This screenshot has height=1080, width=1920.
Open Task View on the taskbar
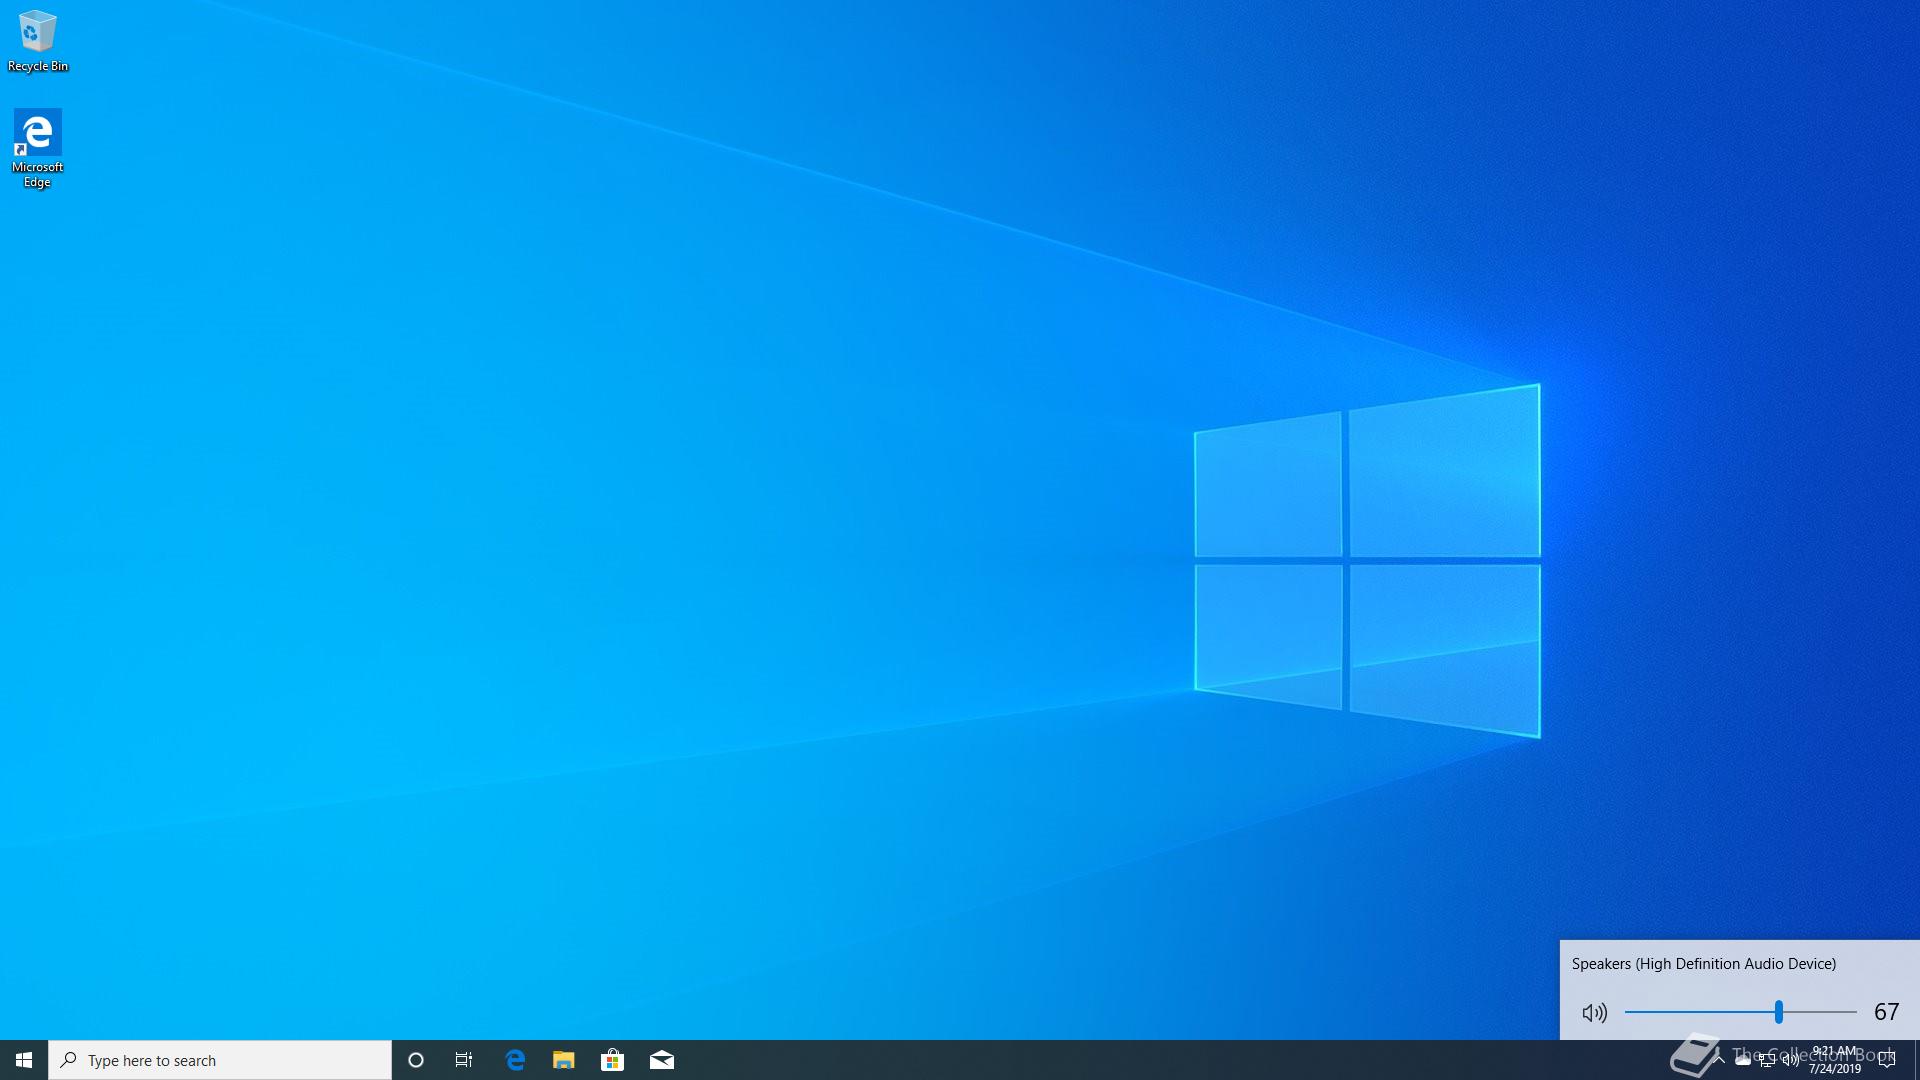point(464,1060)
